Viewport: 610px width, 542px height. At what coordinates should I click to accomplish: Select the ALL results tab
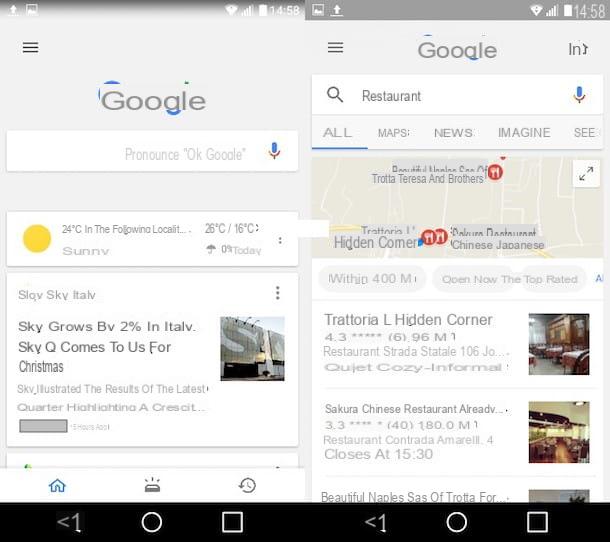337,133
